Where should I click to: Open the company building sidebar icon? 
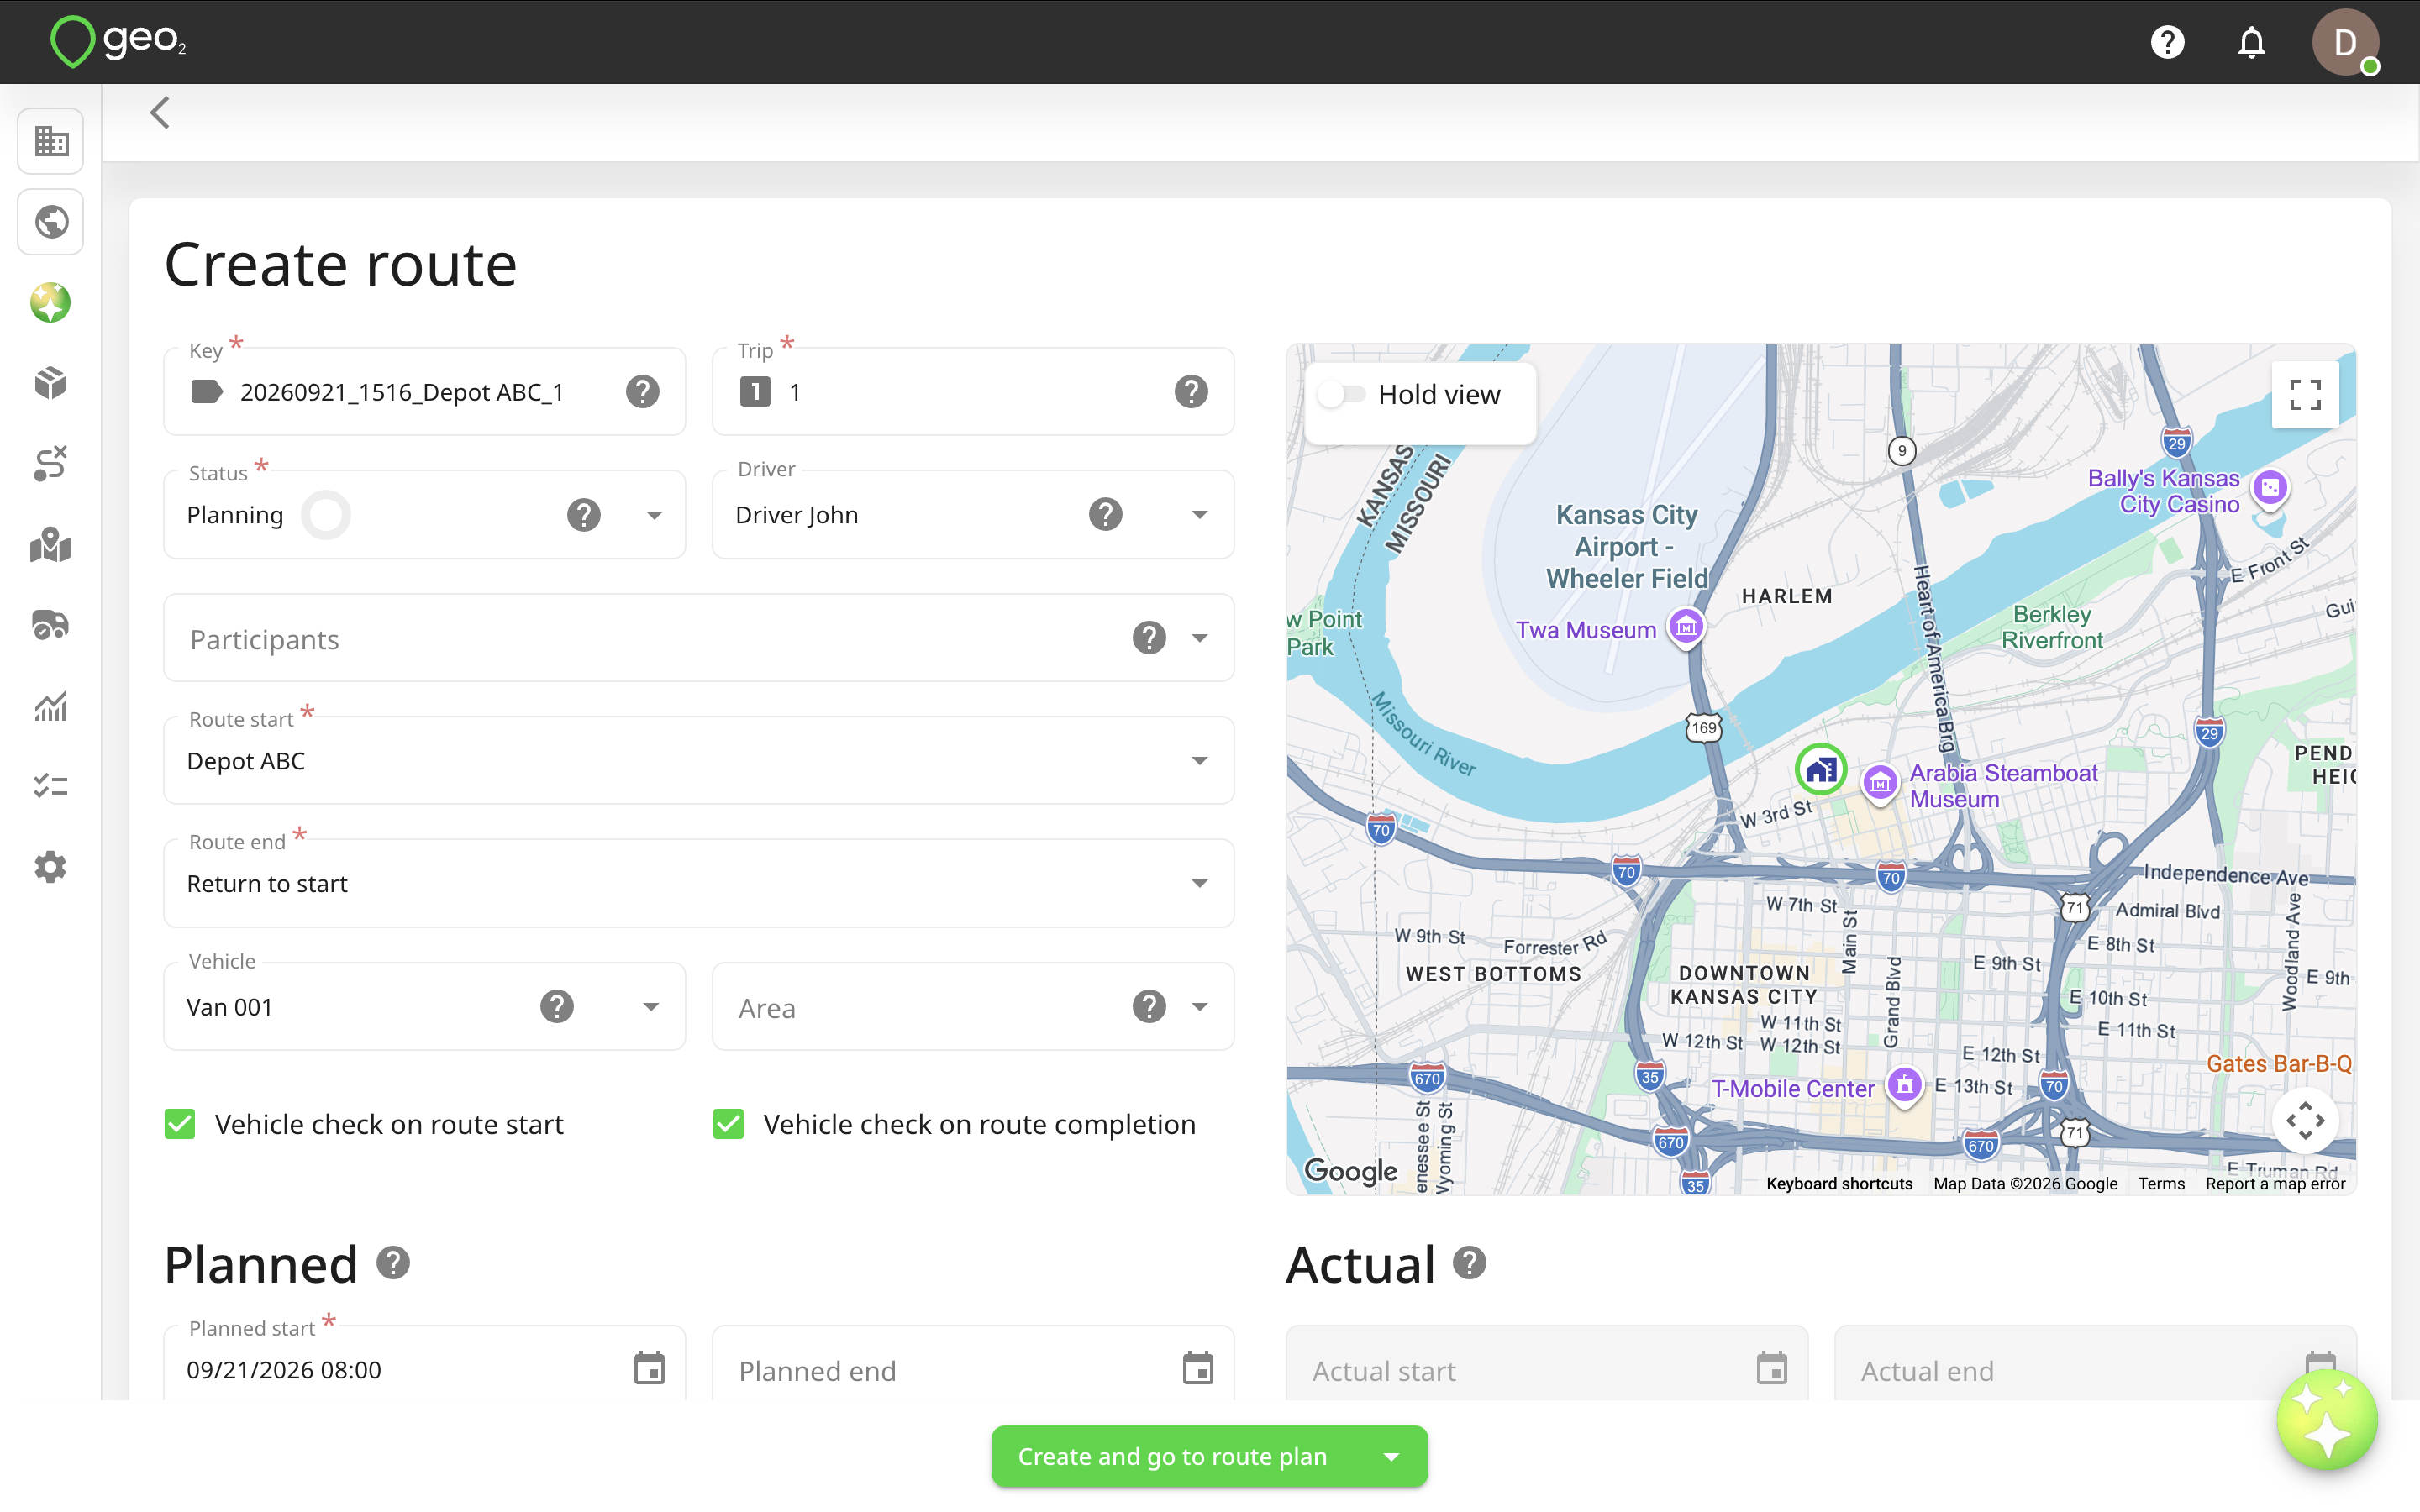tap(51, 141)
